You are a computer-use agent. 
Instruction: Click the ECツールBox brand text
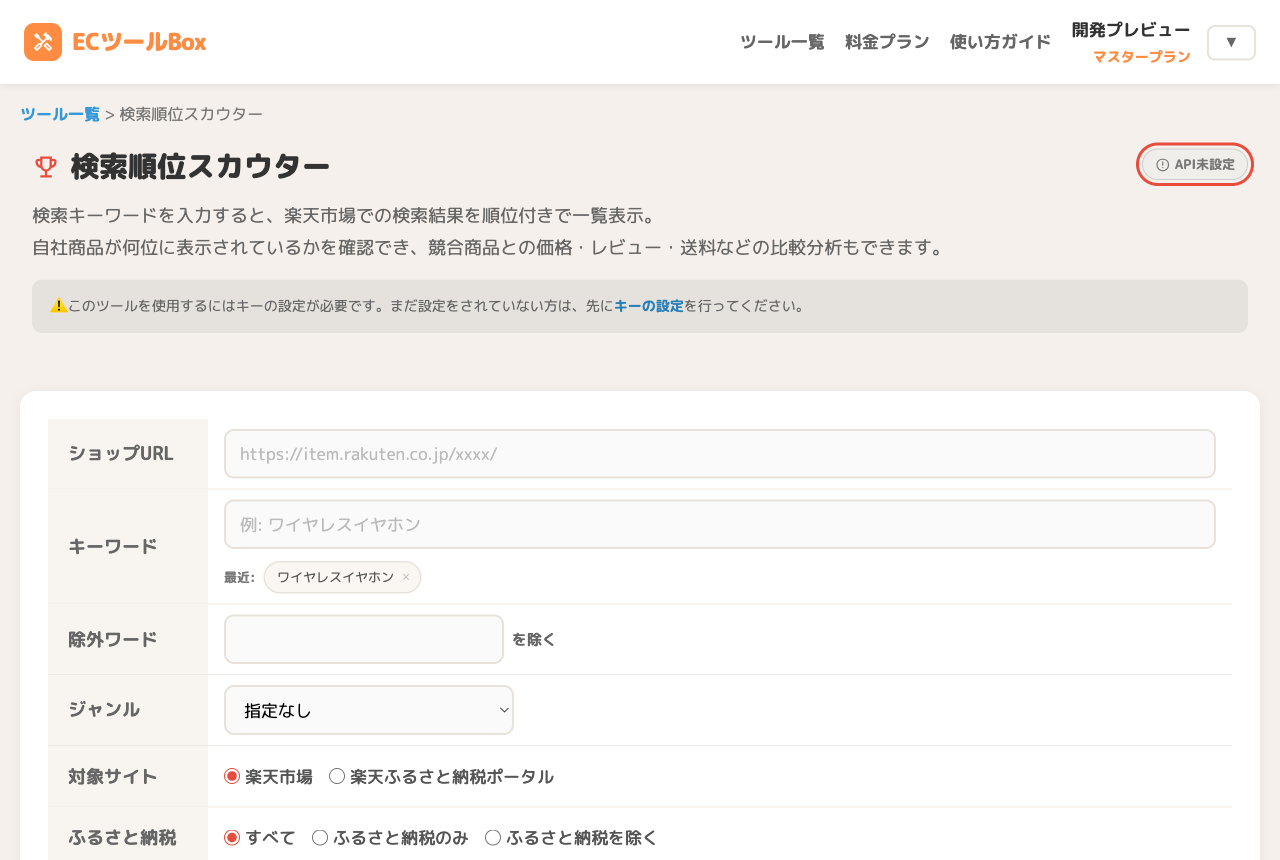coord(139,42)
